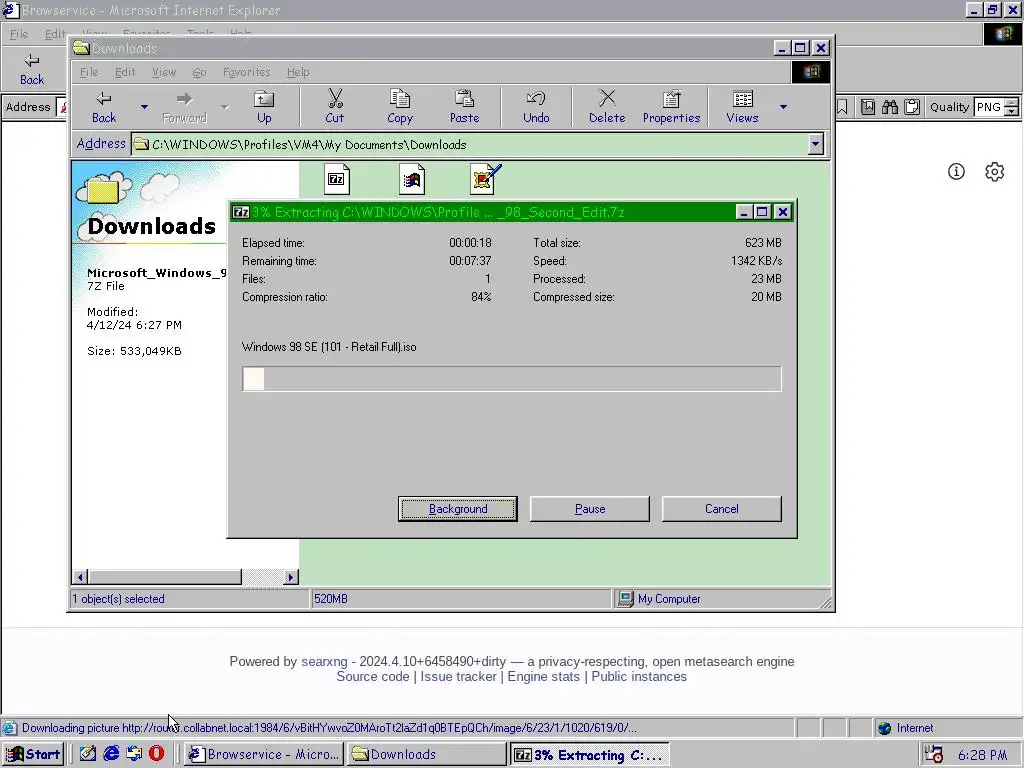
Task: Open the Source code link
Action: point(373,677)
